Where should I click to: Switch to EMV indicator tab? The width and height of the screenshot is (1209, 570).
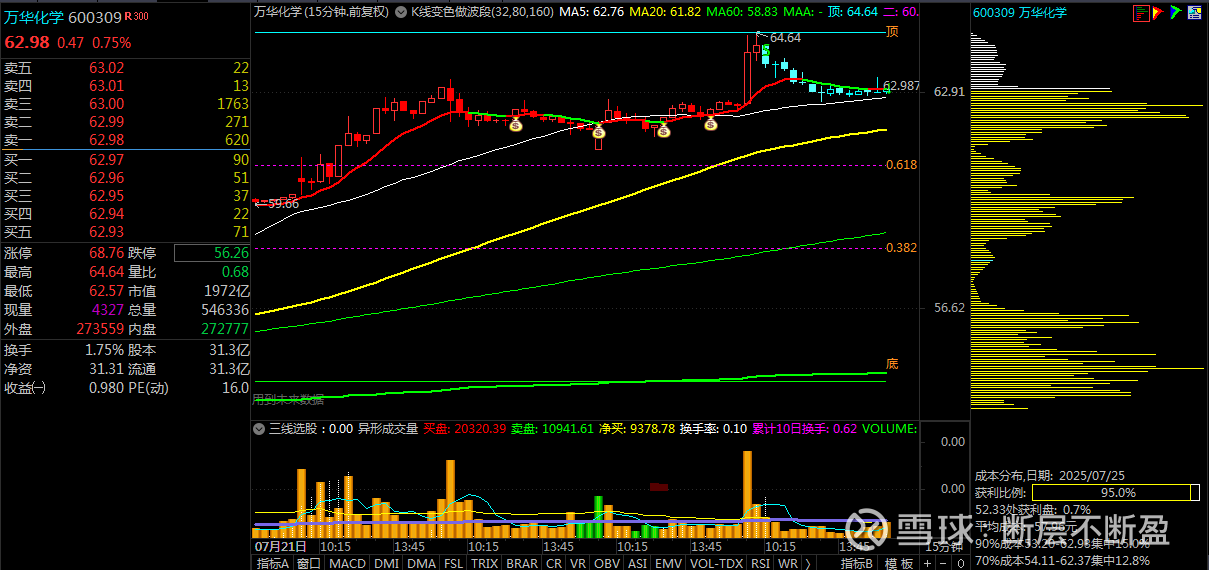668,563
